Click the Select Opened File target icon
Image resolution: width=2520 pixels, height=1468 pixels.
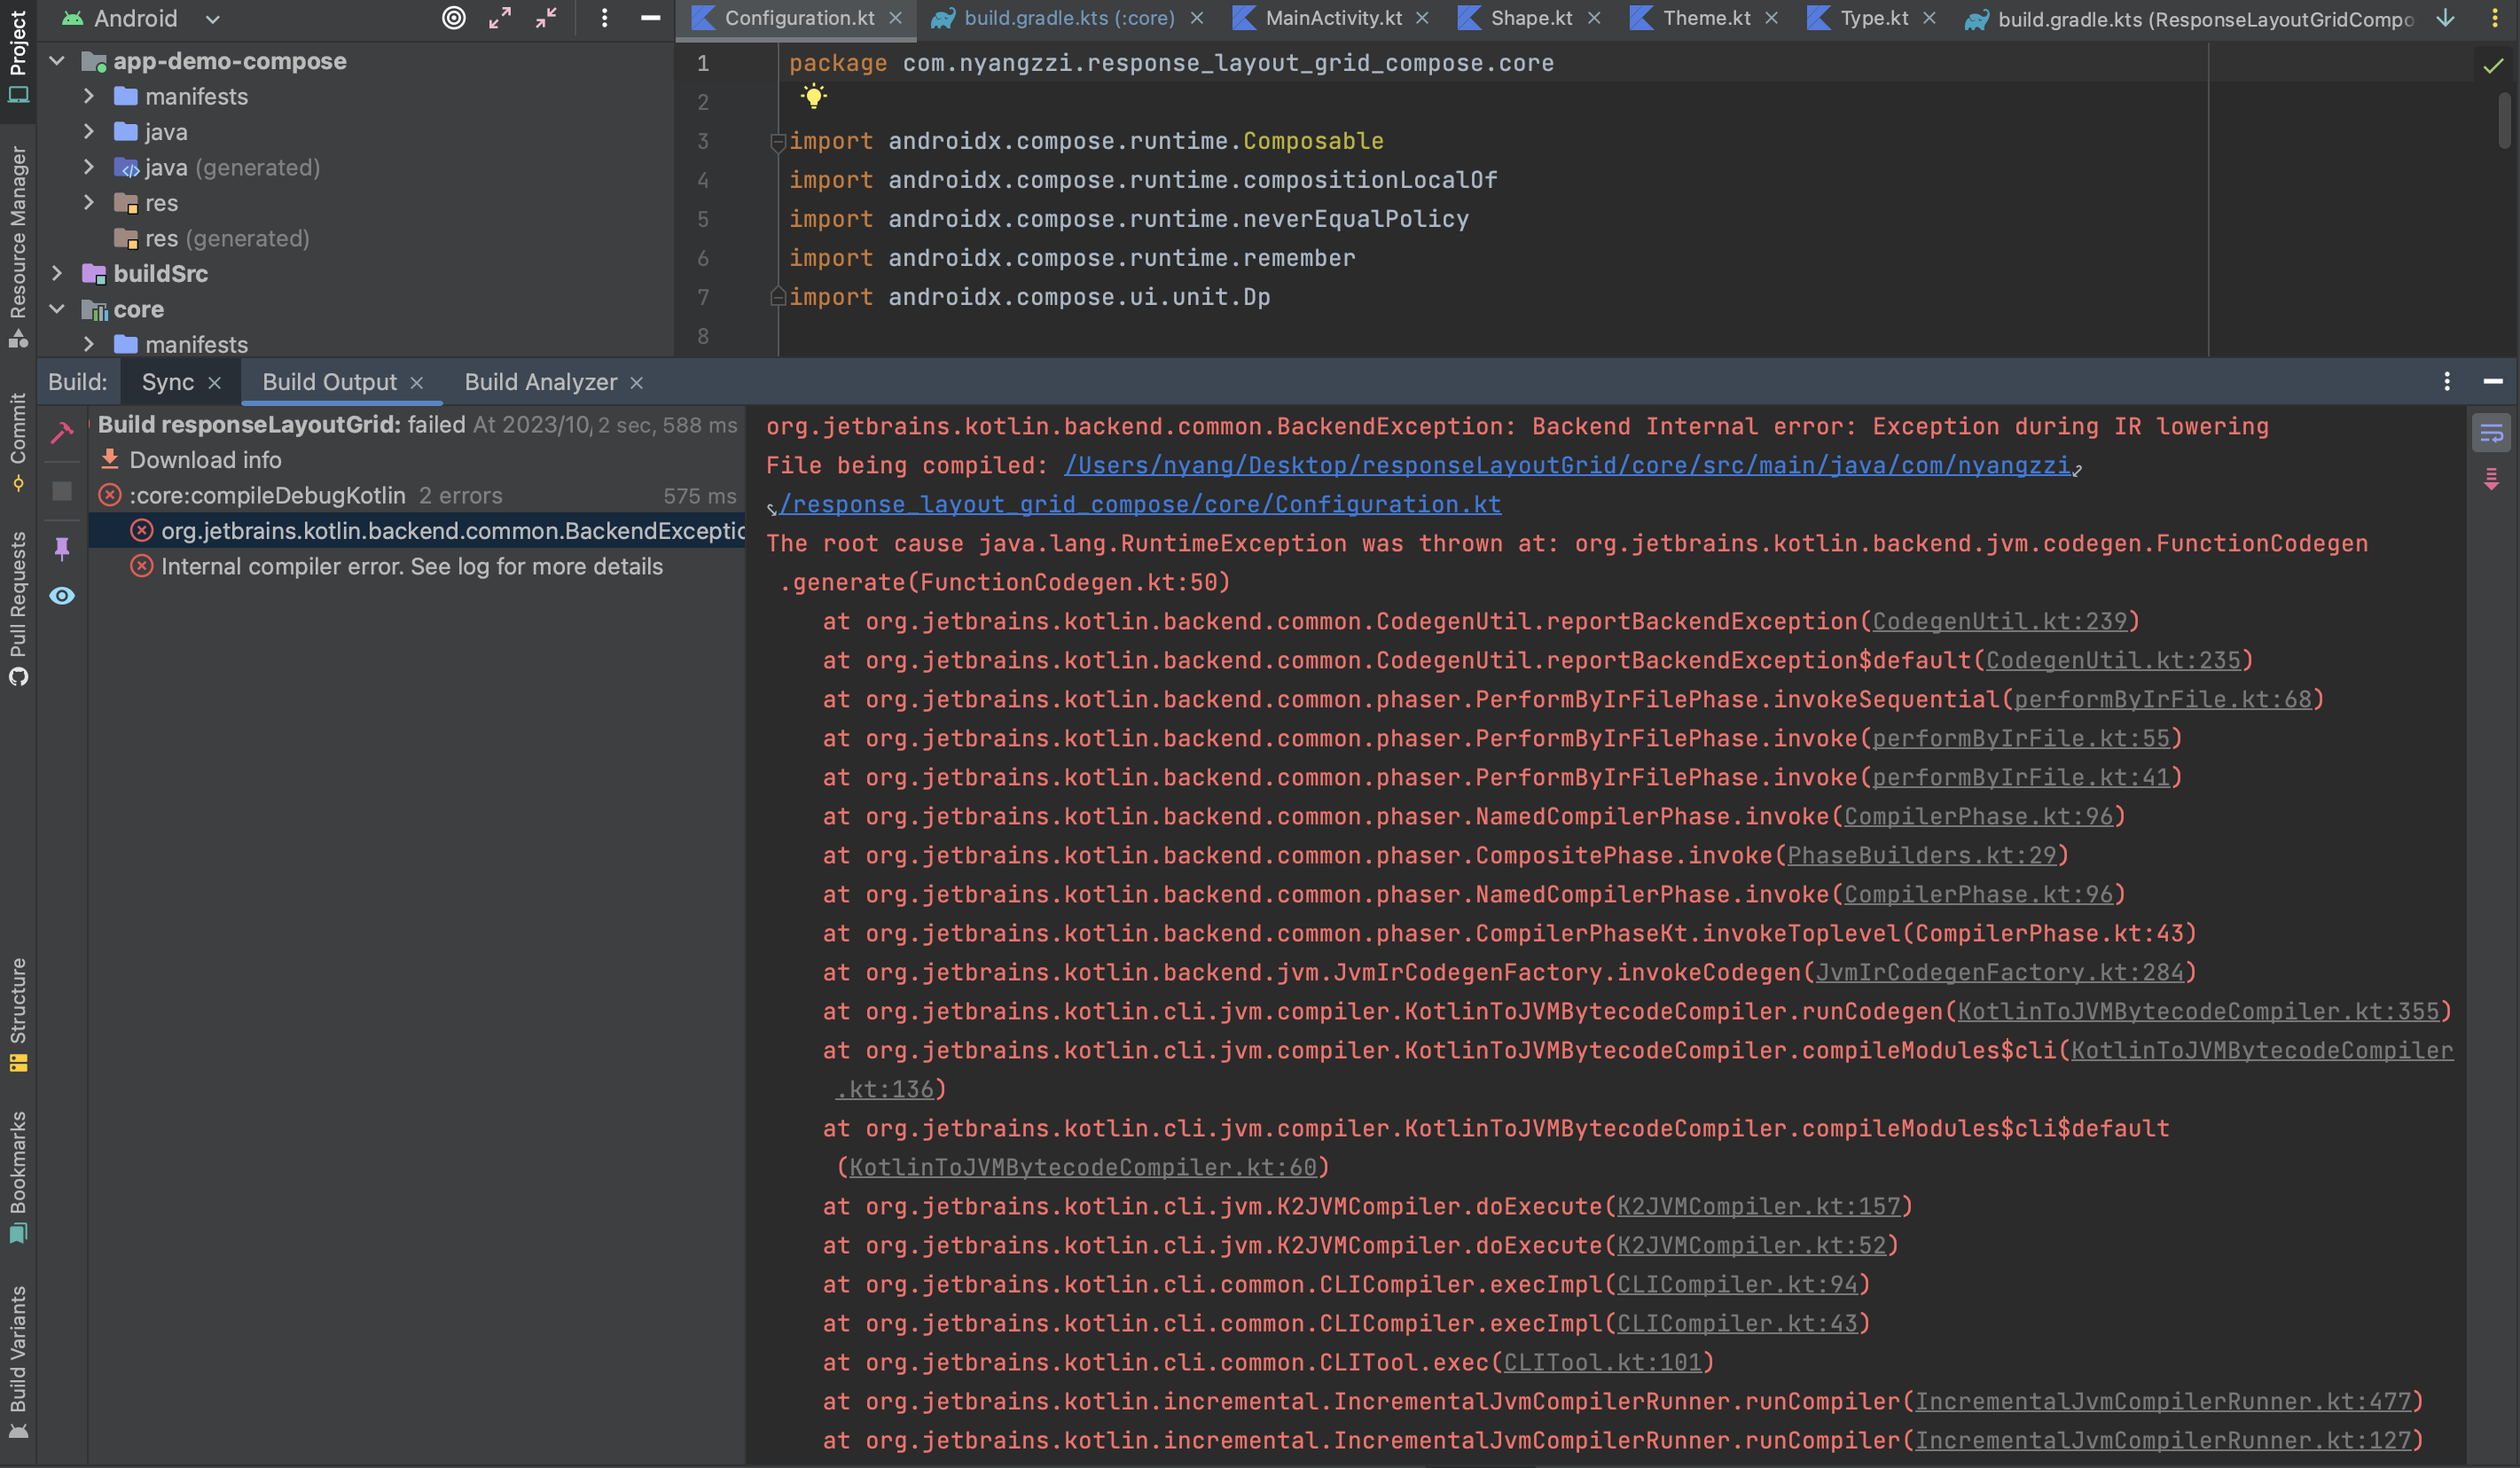453,18
